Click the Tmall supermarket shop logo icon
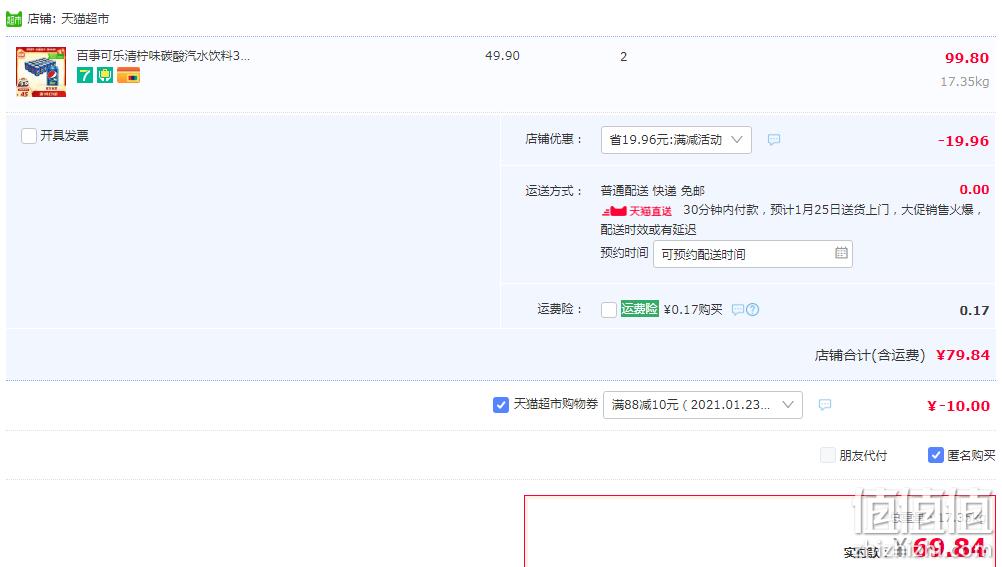1002x567 pixels. [x=14, y=19]
